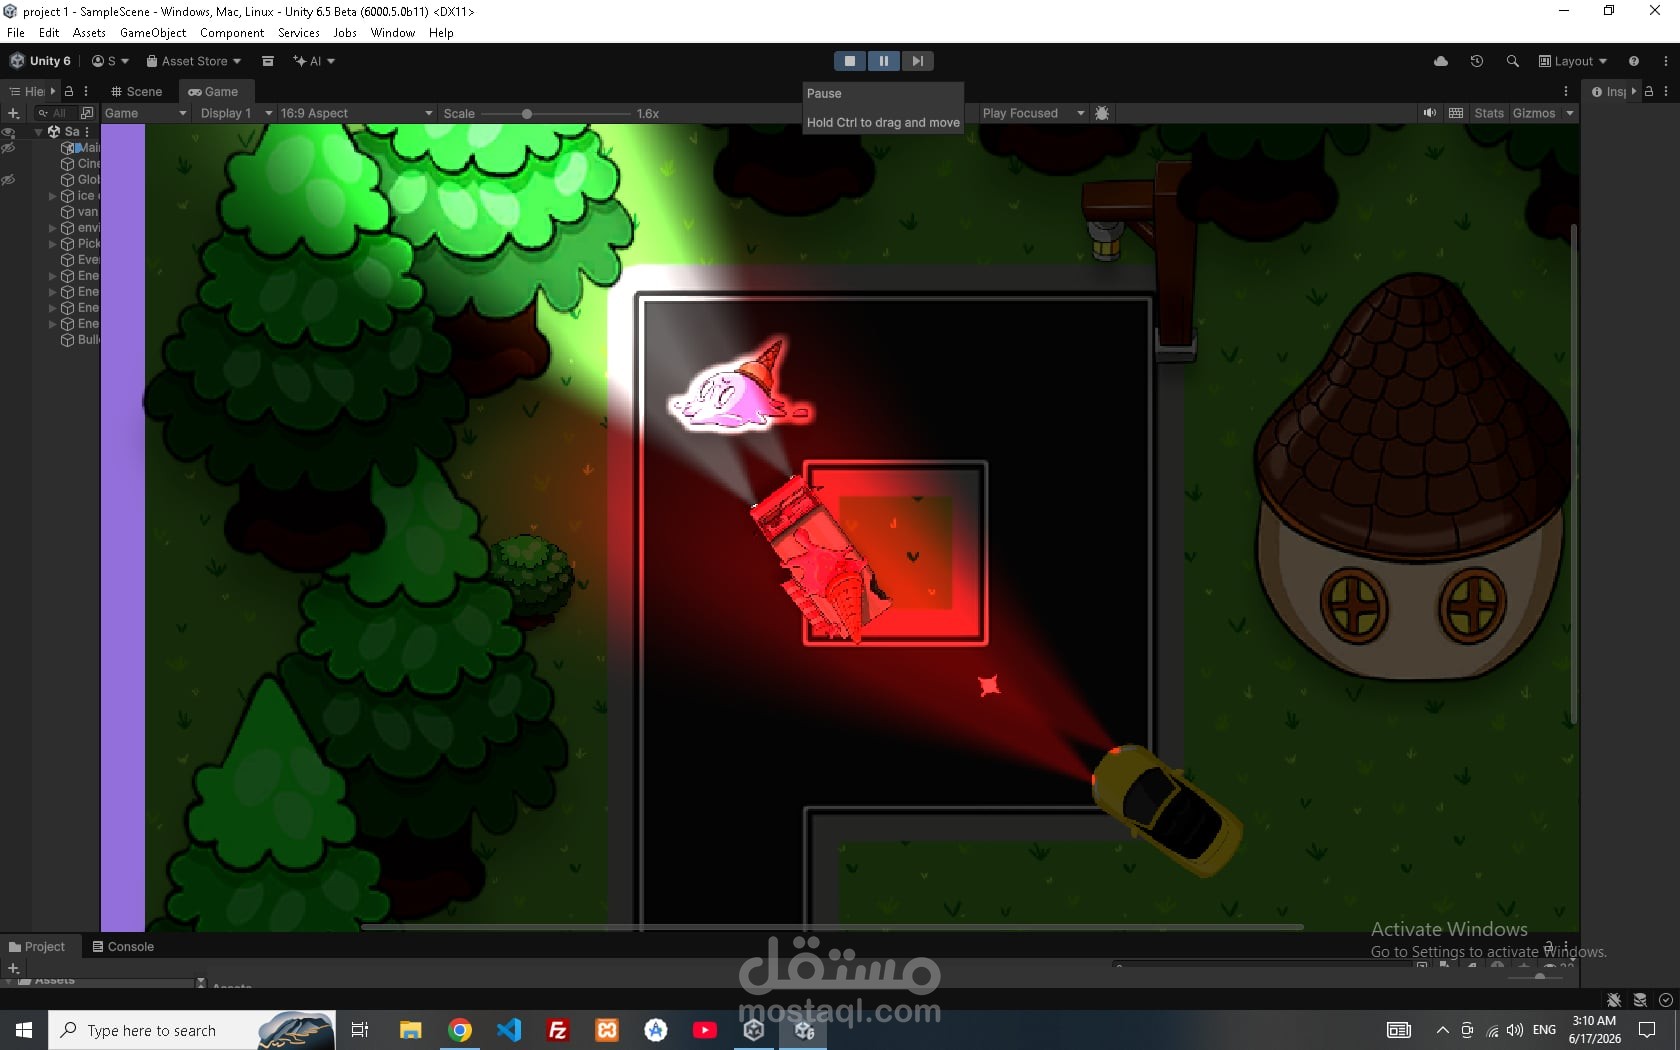Open the GameObject menu

point(153,33)
